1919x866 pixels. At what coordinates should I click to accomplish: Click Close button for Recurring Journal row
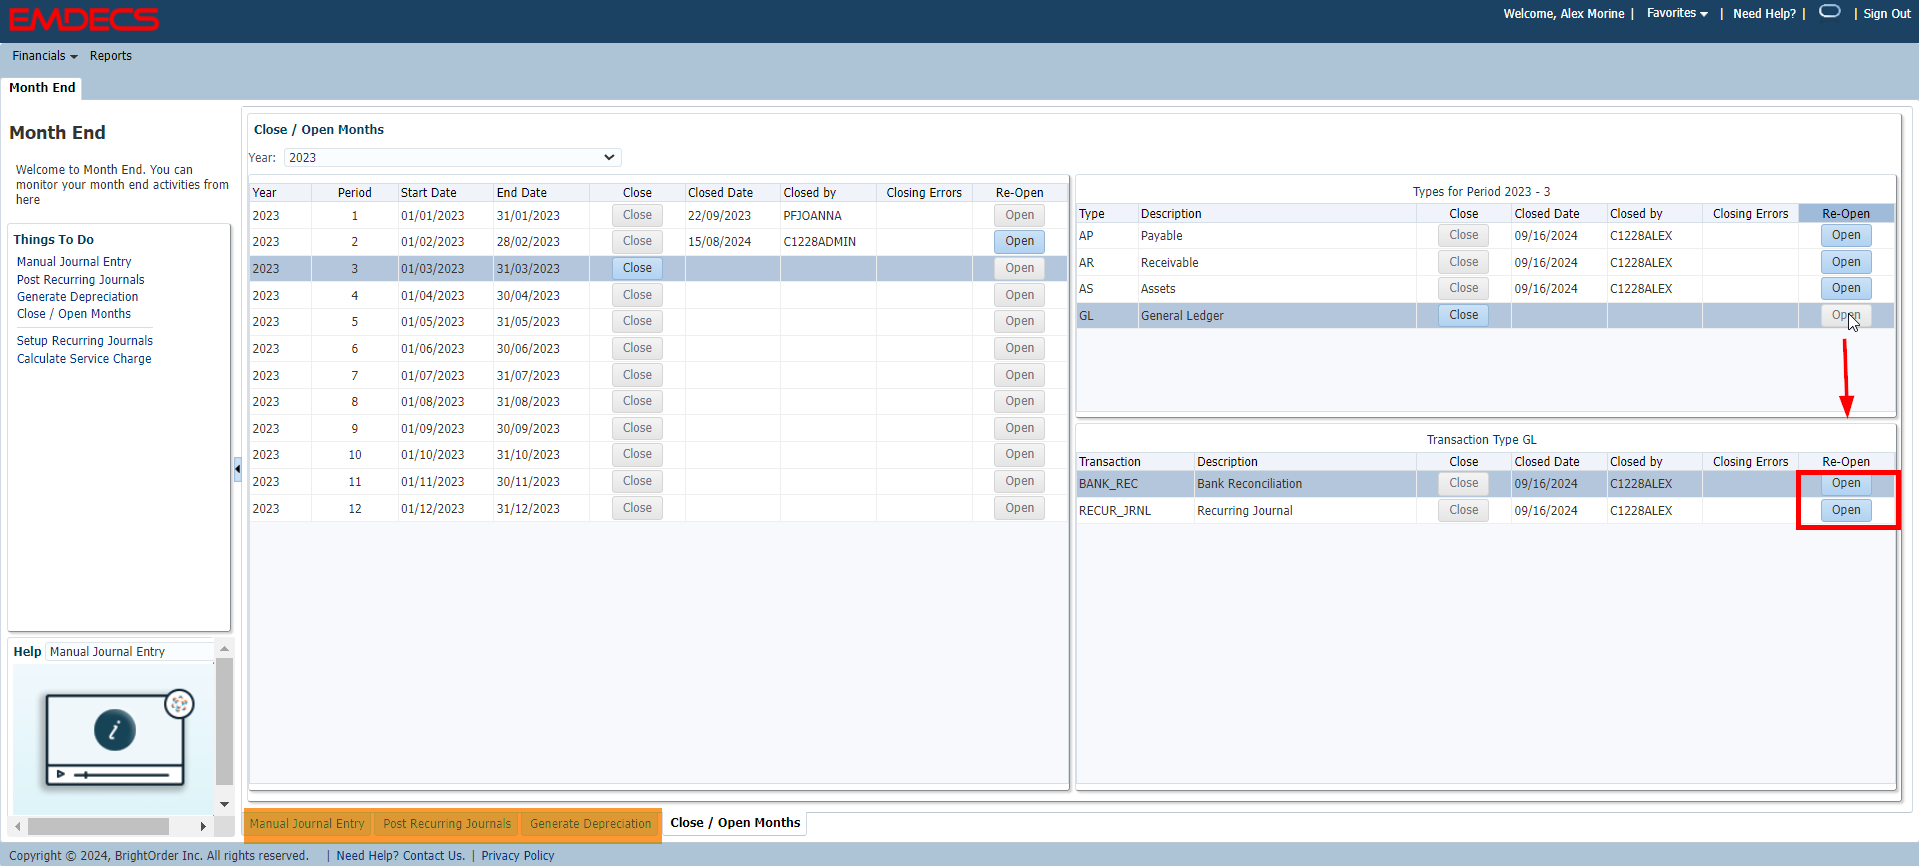coord(1463,510)
